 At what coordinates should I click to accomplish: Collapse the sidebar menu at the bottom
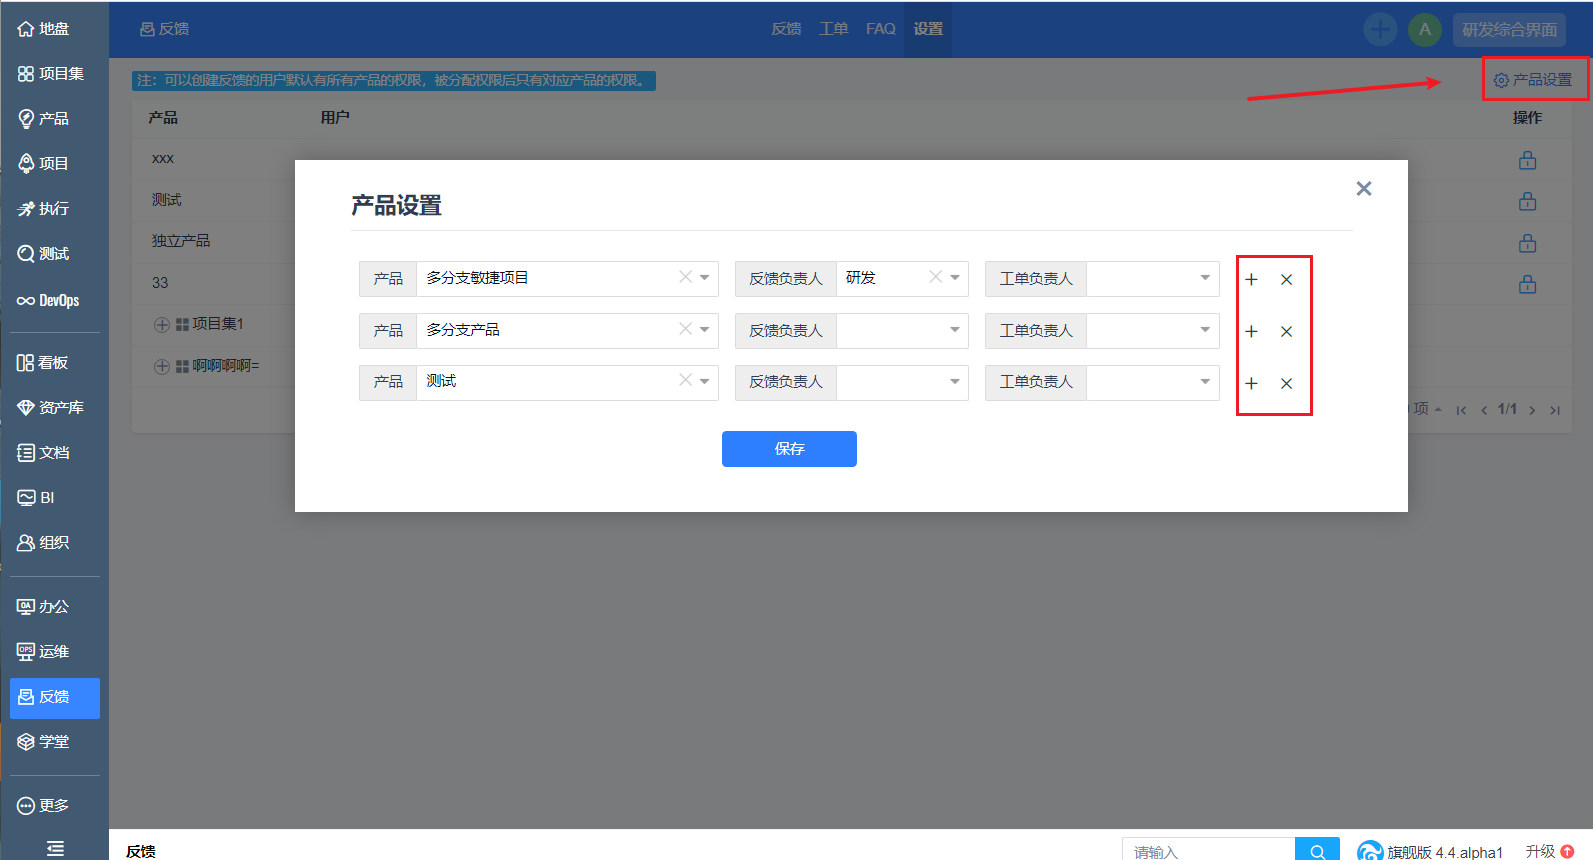point(55,848)
